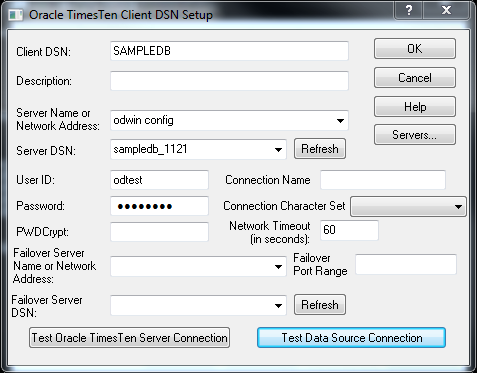Click the Cancel button

(415, 78)
